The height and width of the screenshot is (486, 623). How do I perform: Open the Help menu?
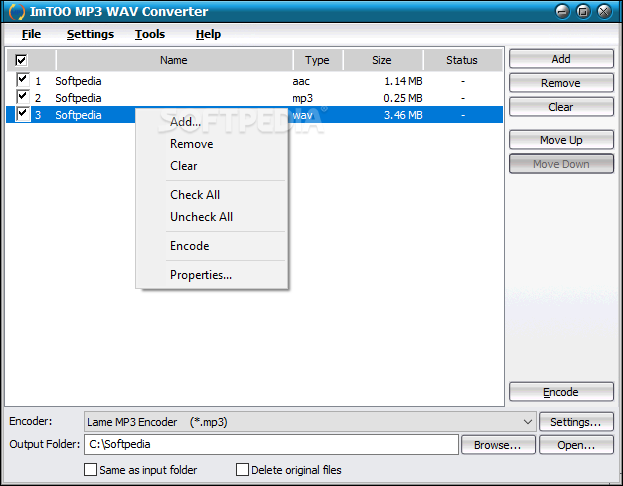(x=208, y=34)
